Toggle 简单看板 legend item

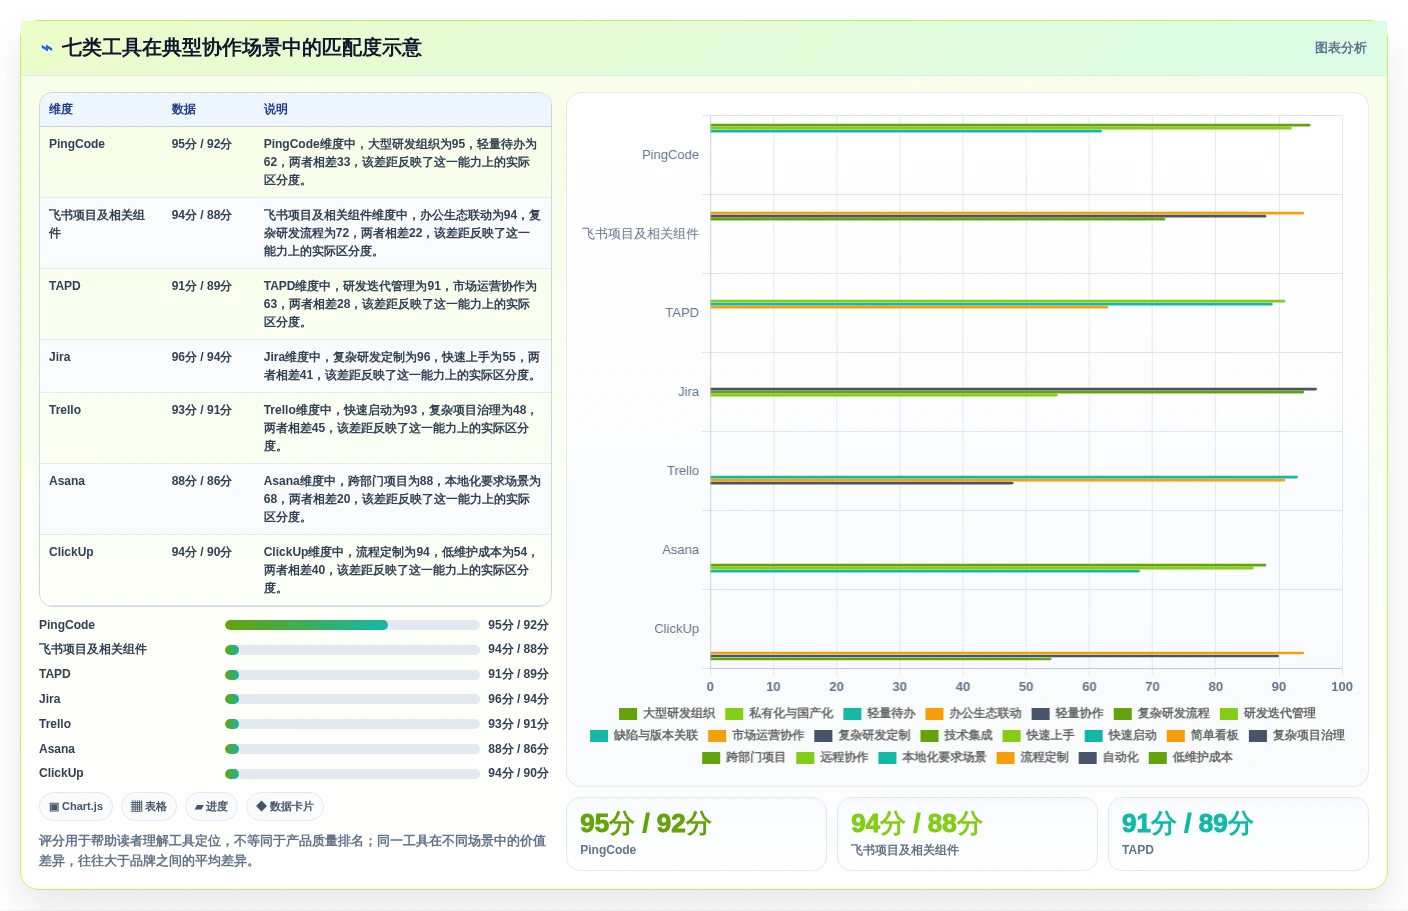[1202, 735]
